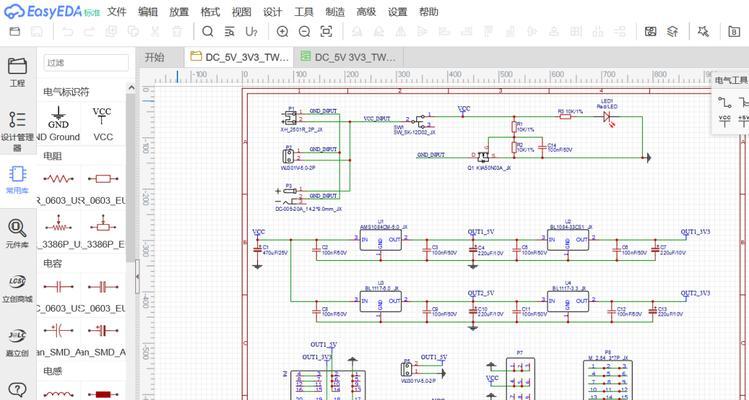Image resolution: width=749 pixels, height=400 pixels.
Task: Select the U1 AMS1084CM-5.0 regulator component
Action: pos(381,239)
